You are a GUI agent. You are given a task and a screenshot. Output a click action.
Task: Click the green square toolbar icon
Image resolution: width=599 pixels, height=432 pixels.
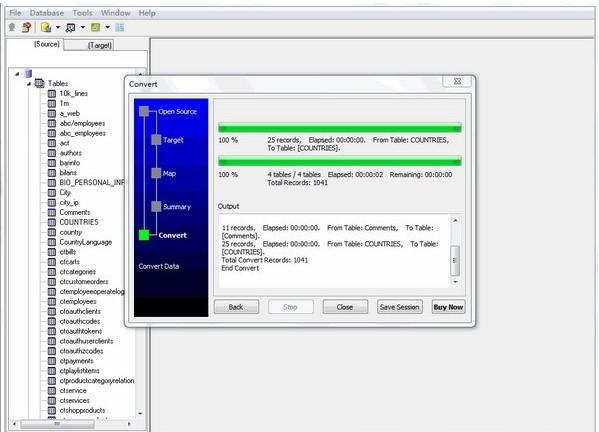(x=96, y=27)
